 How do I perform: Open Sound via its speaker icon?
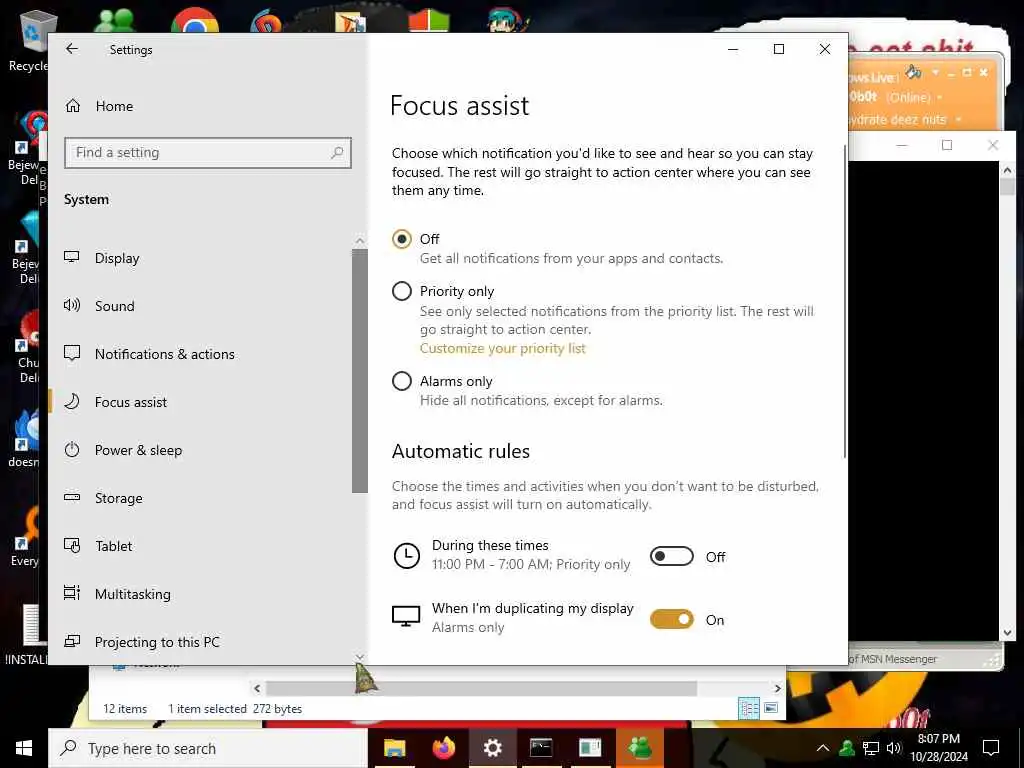(x=72, y=305)
